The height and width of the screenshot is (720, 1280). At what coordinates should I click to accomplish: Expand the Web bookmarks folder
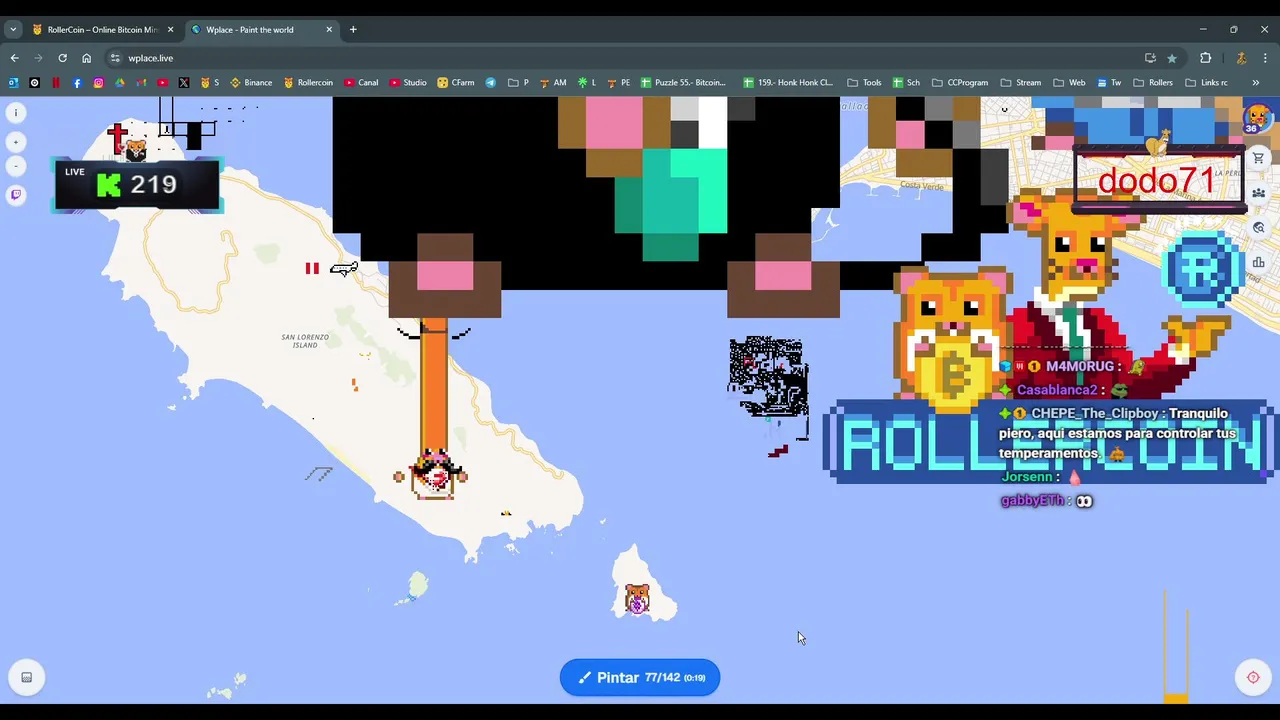pyautogui.click(x=1069, y=83)
